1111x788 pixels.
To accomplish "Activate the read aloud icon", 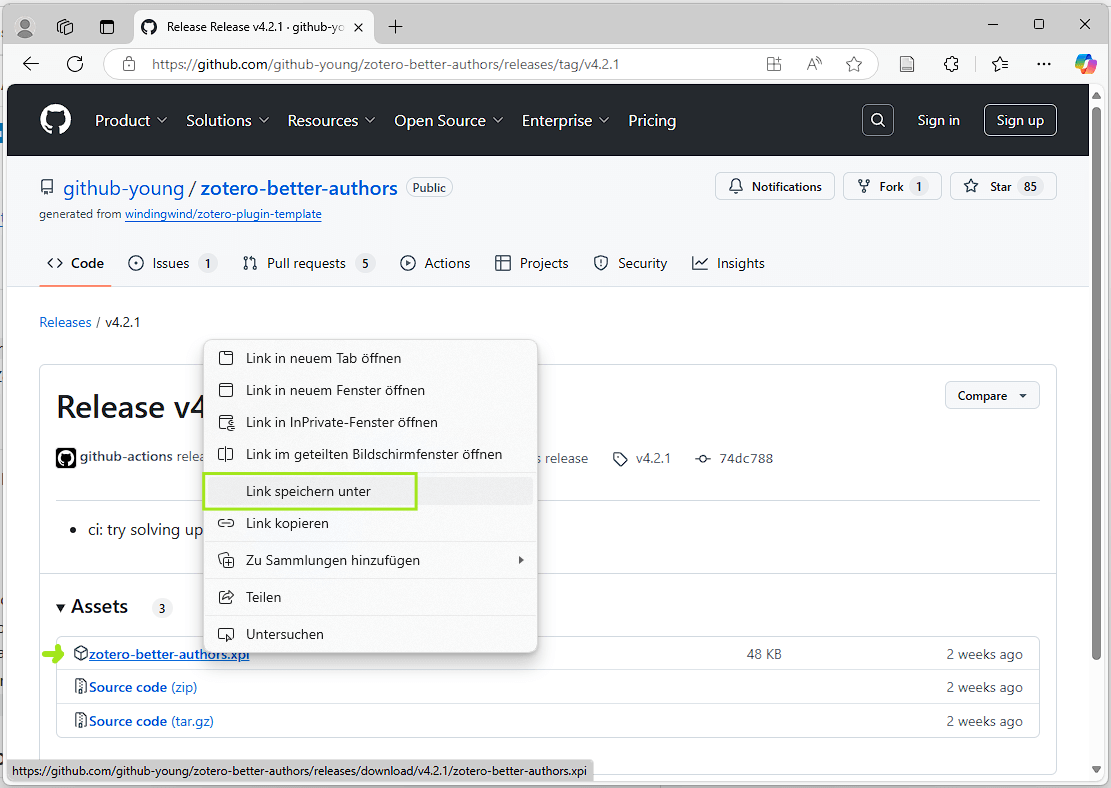I will [813, 63].
